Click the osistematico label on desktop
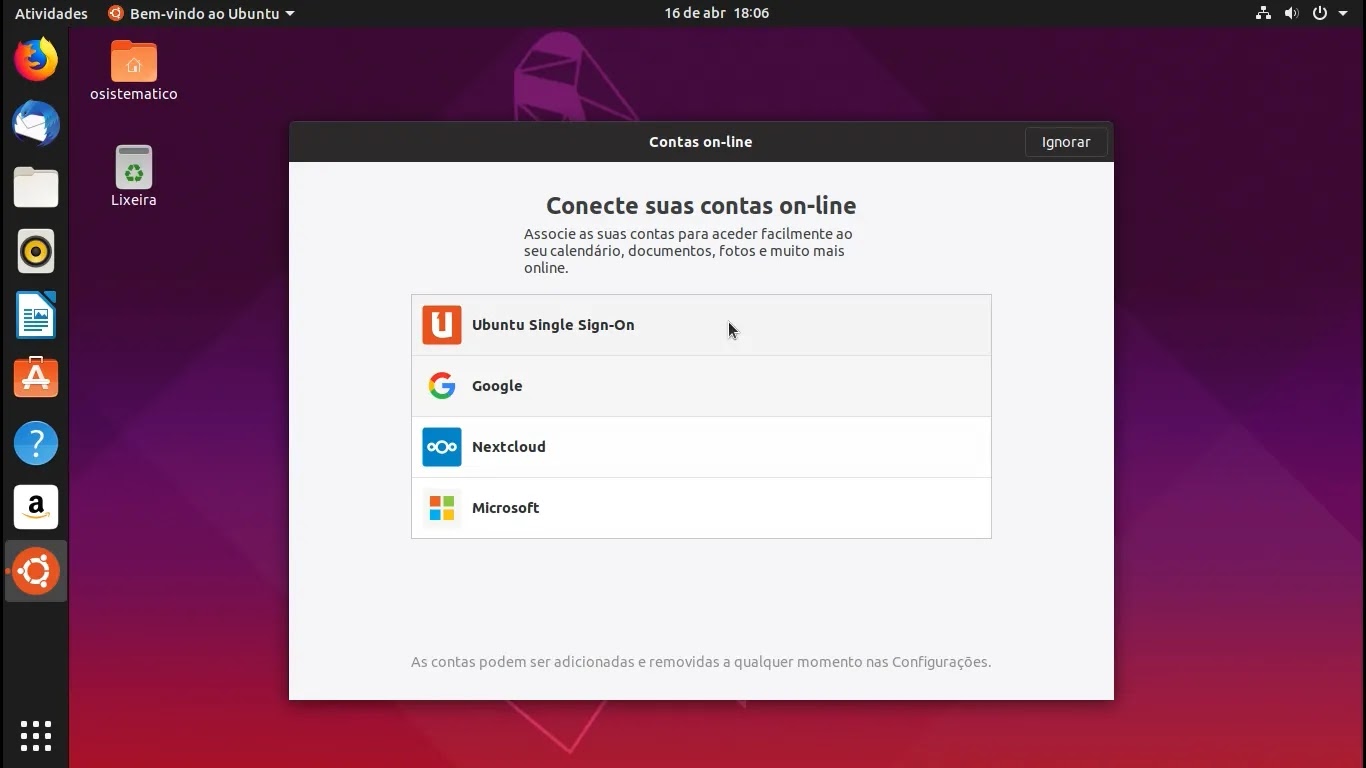This screenshot has height=768, width=1366. pos(134,94)
